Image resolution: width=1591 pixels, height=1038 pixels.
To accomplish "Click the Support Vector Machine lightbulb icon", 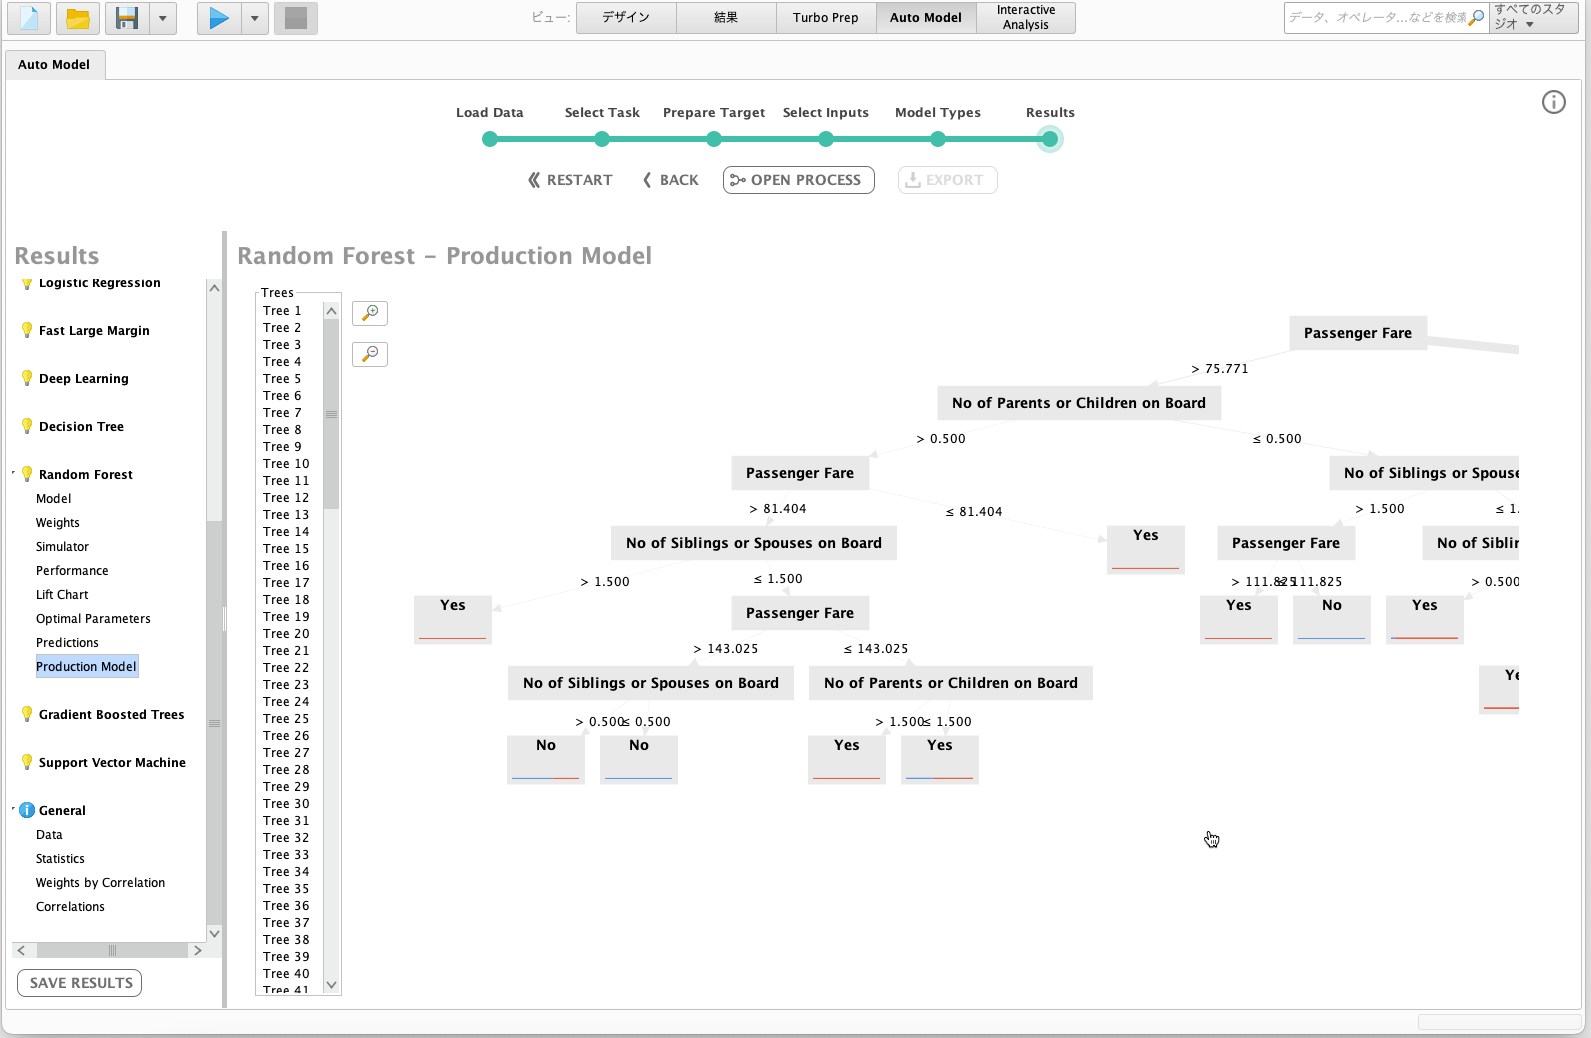I will pyautogui.click(x=27, y=762).
